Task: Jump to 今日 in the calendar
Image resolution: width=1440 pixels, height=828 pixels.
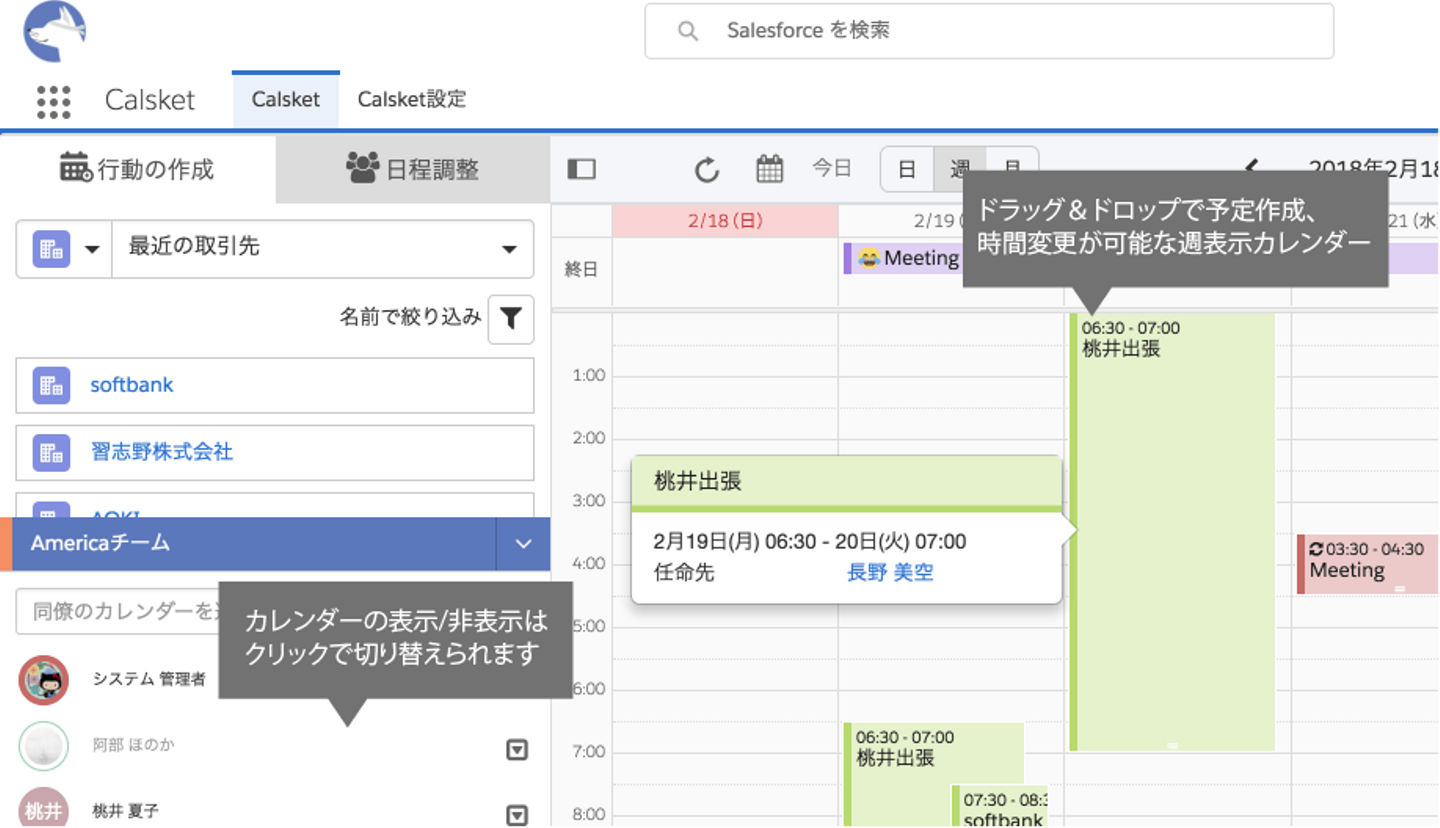Action: pos(832,168)
